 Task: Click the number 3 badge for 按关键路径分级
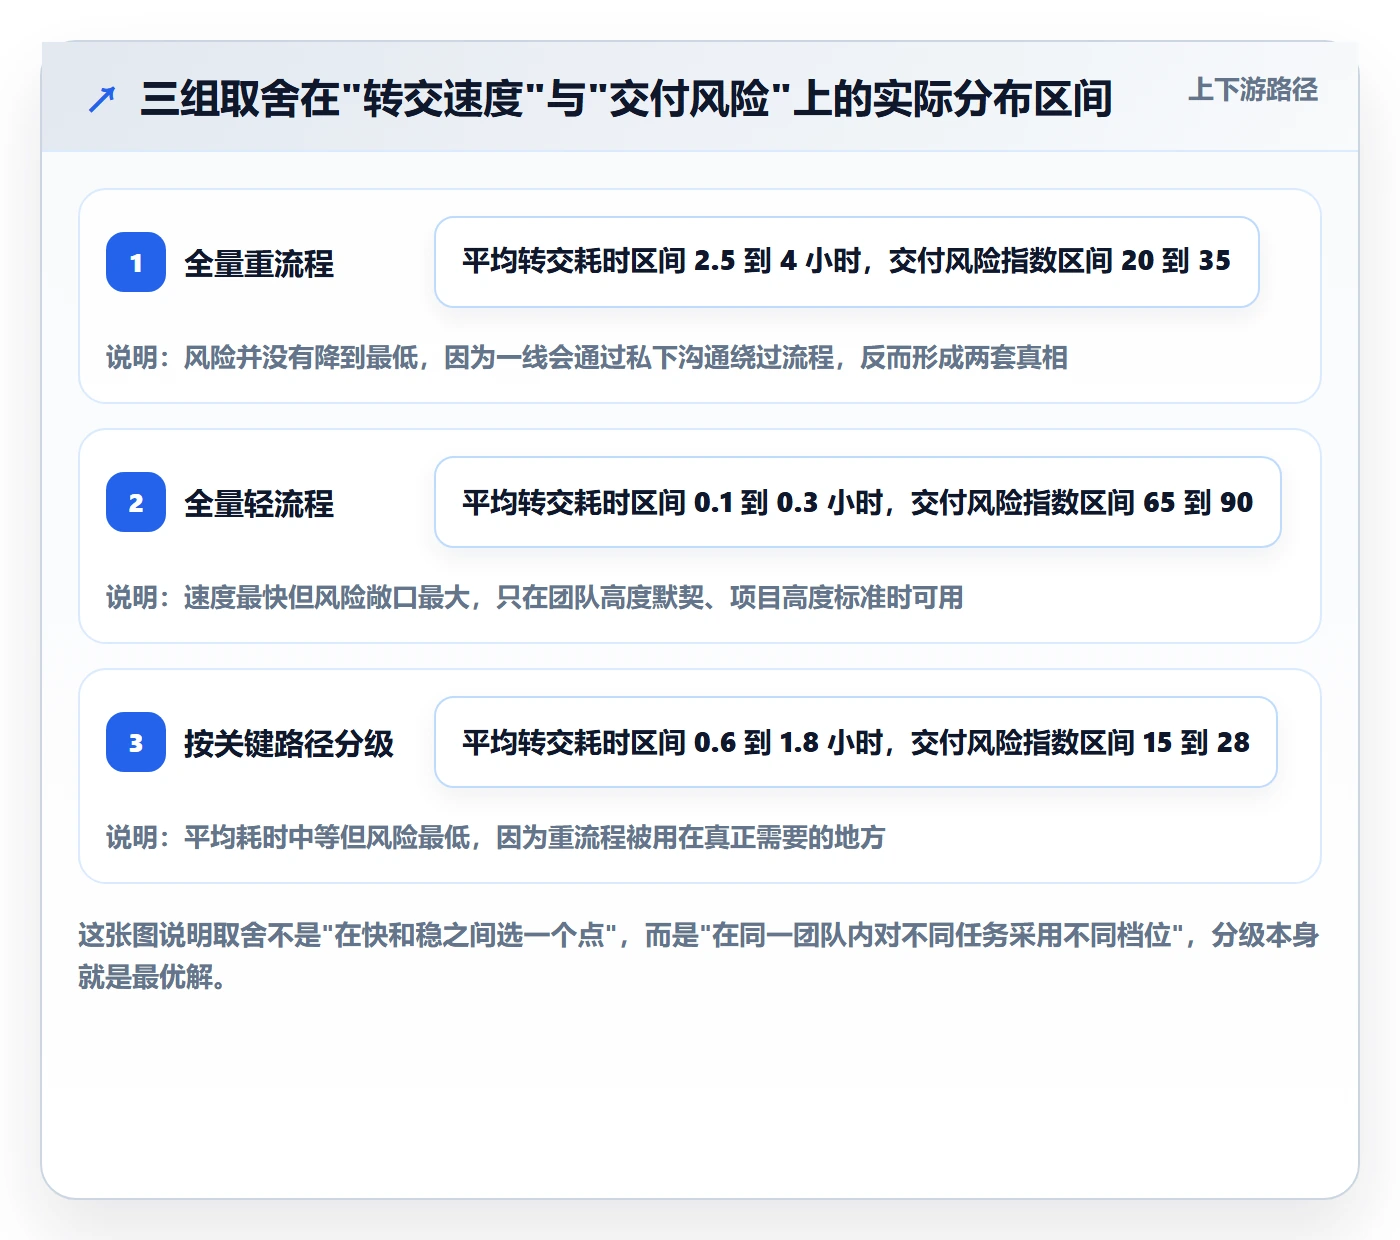136,742
